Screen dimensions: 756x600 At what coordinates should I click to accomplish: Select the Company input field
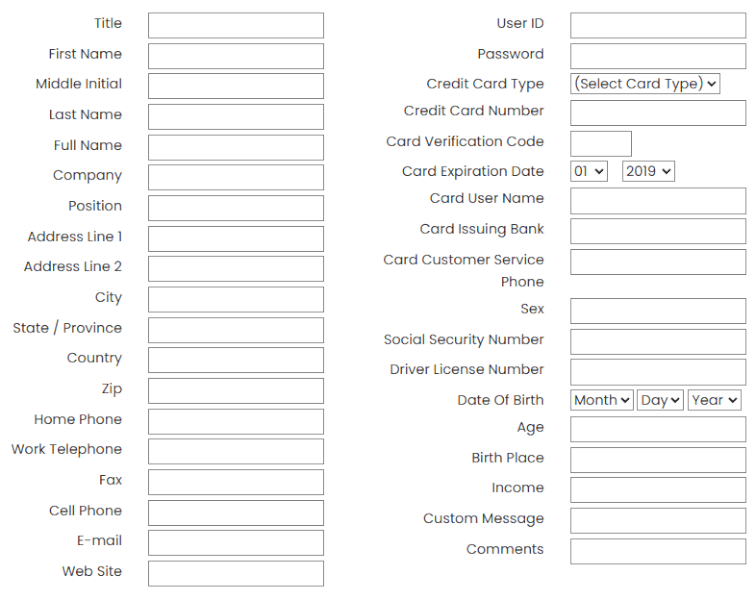point(236,177)
